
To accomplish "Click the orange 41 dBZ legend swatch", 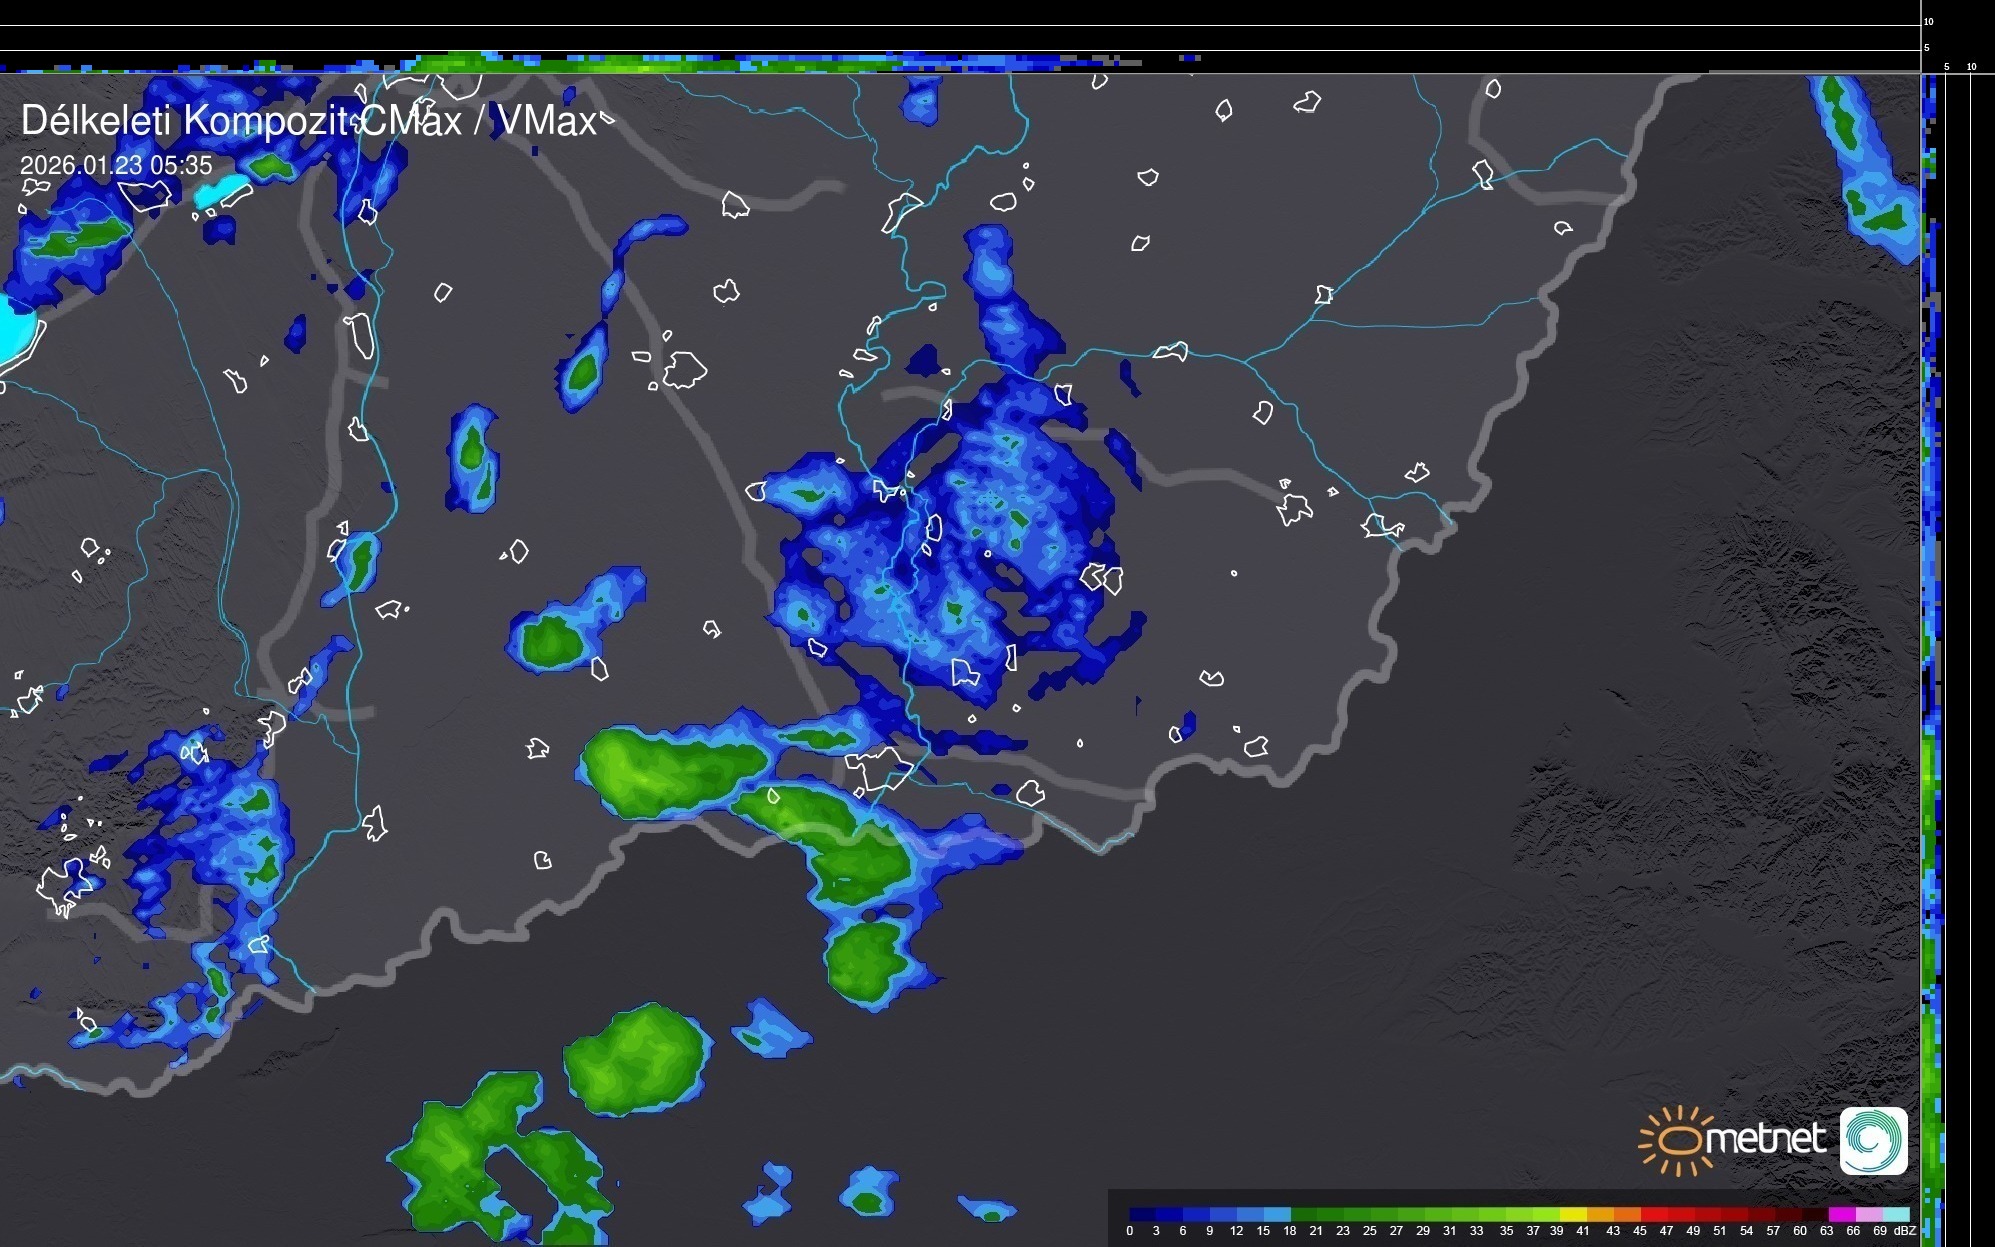I will (x=1600, y=1214).
